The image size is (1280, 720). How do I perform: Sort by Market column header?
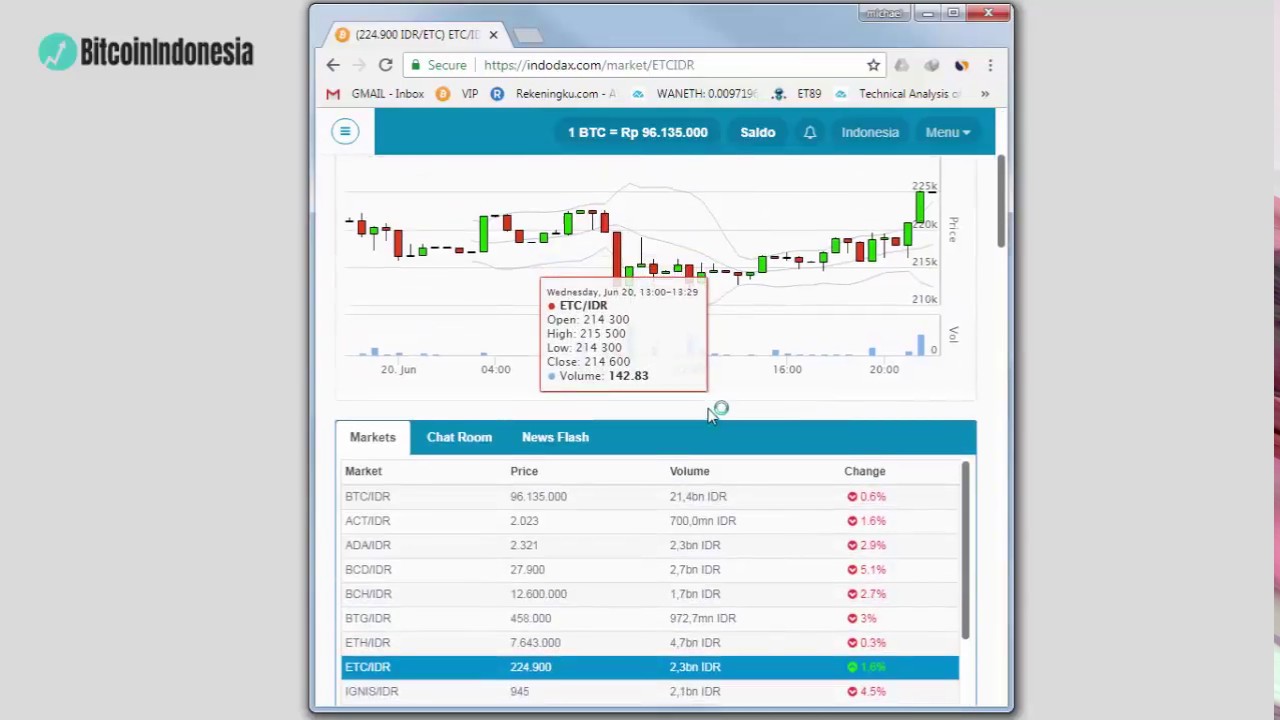click(x=363, y=471)
